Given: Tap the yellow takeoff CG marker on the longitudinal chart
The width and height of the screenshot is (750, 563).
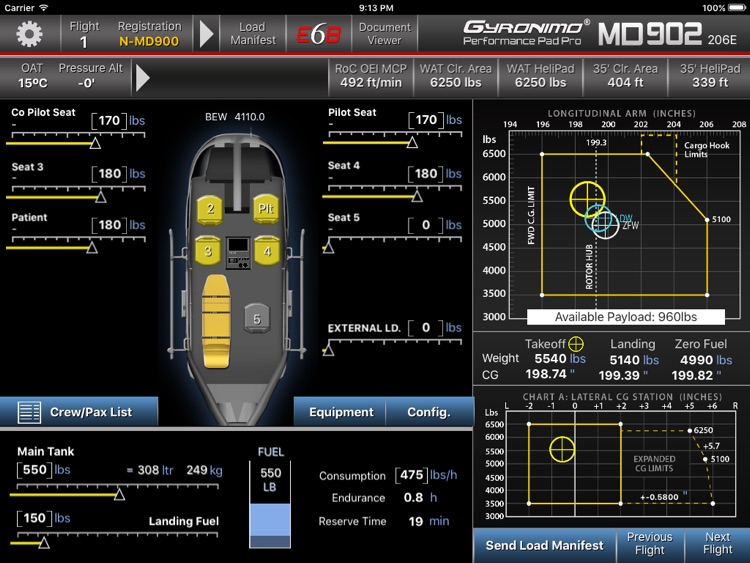Looking at the screenshot, I should point(587,199).
